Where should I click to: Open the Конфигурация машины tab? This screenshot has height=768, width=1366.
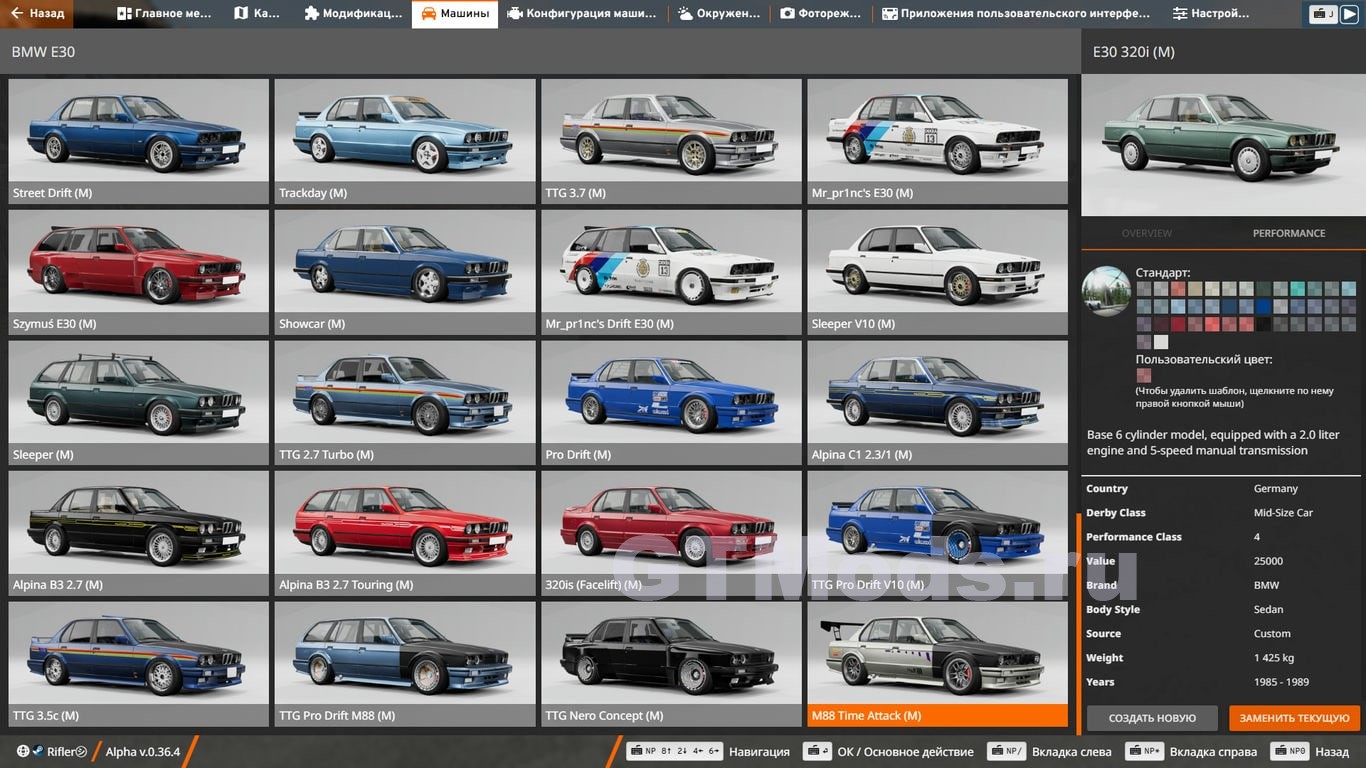tap(581, 14)
